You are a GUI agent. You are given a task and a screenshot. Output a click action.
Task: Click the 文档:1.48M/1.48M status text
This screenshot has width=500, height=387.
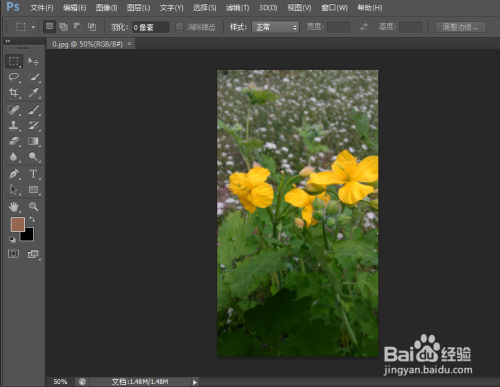click(x=140, y=382)
